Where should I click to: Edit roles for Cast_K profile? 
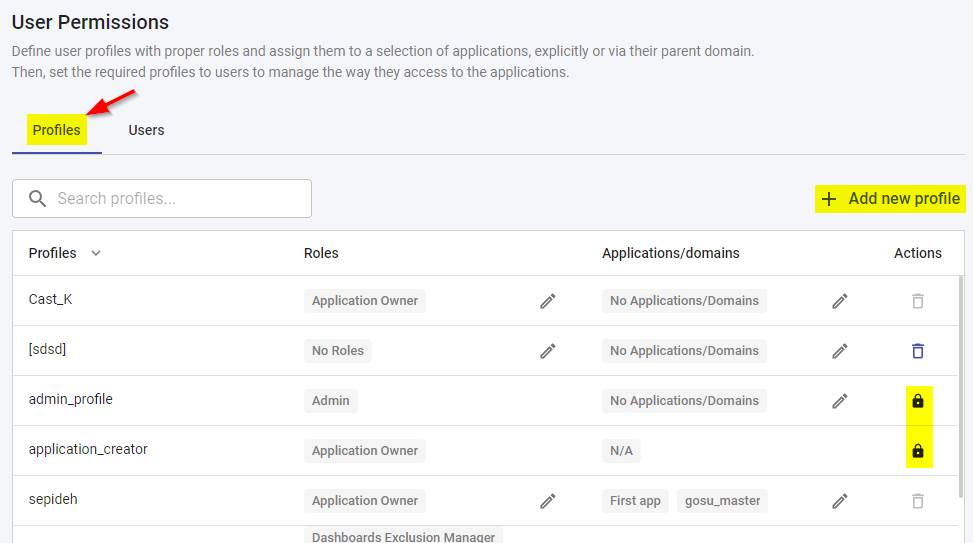548,301
